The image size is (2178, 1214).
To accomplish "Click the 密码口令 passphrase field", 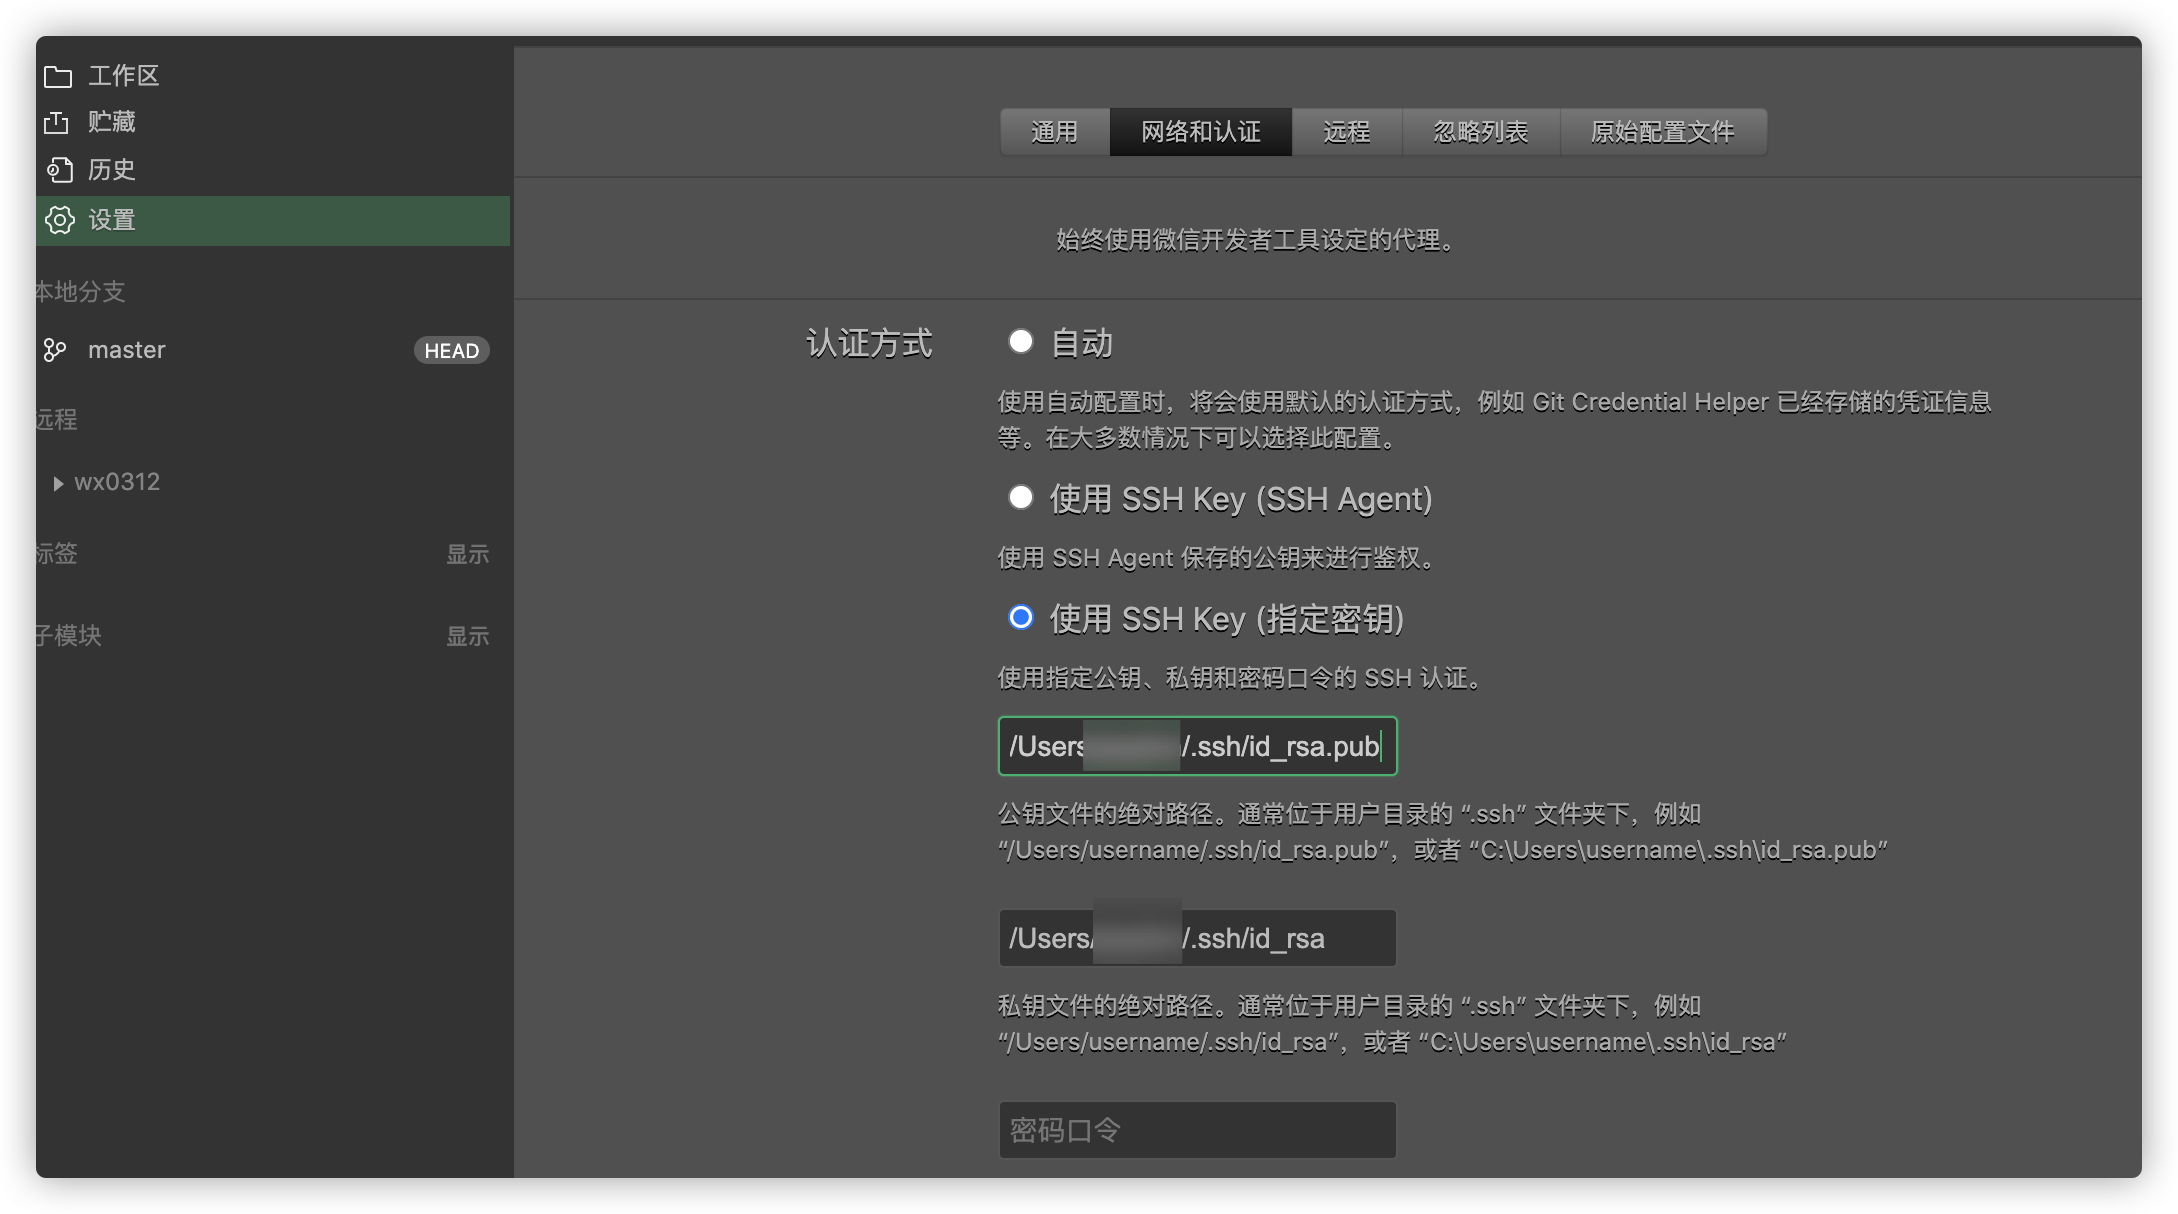I will click(1196, 1130).
